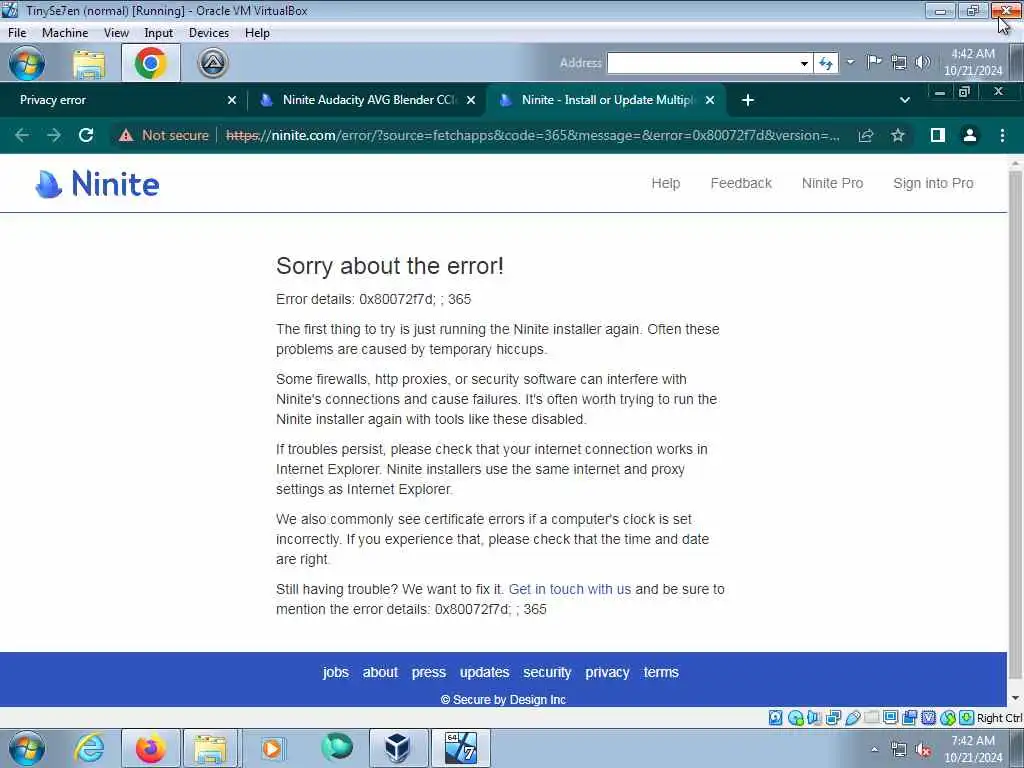The width and height of the screenshot is (1024, 768).
Task: Open Chrome tab search dropdown chevron
Action: coord(904,100)
